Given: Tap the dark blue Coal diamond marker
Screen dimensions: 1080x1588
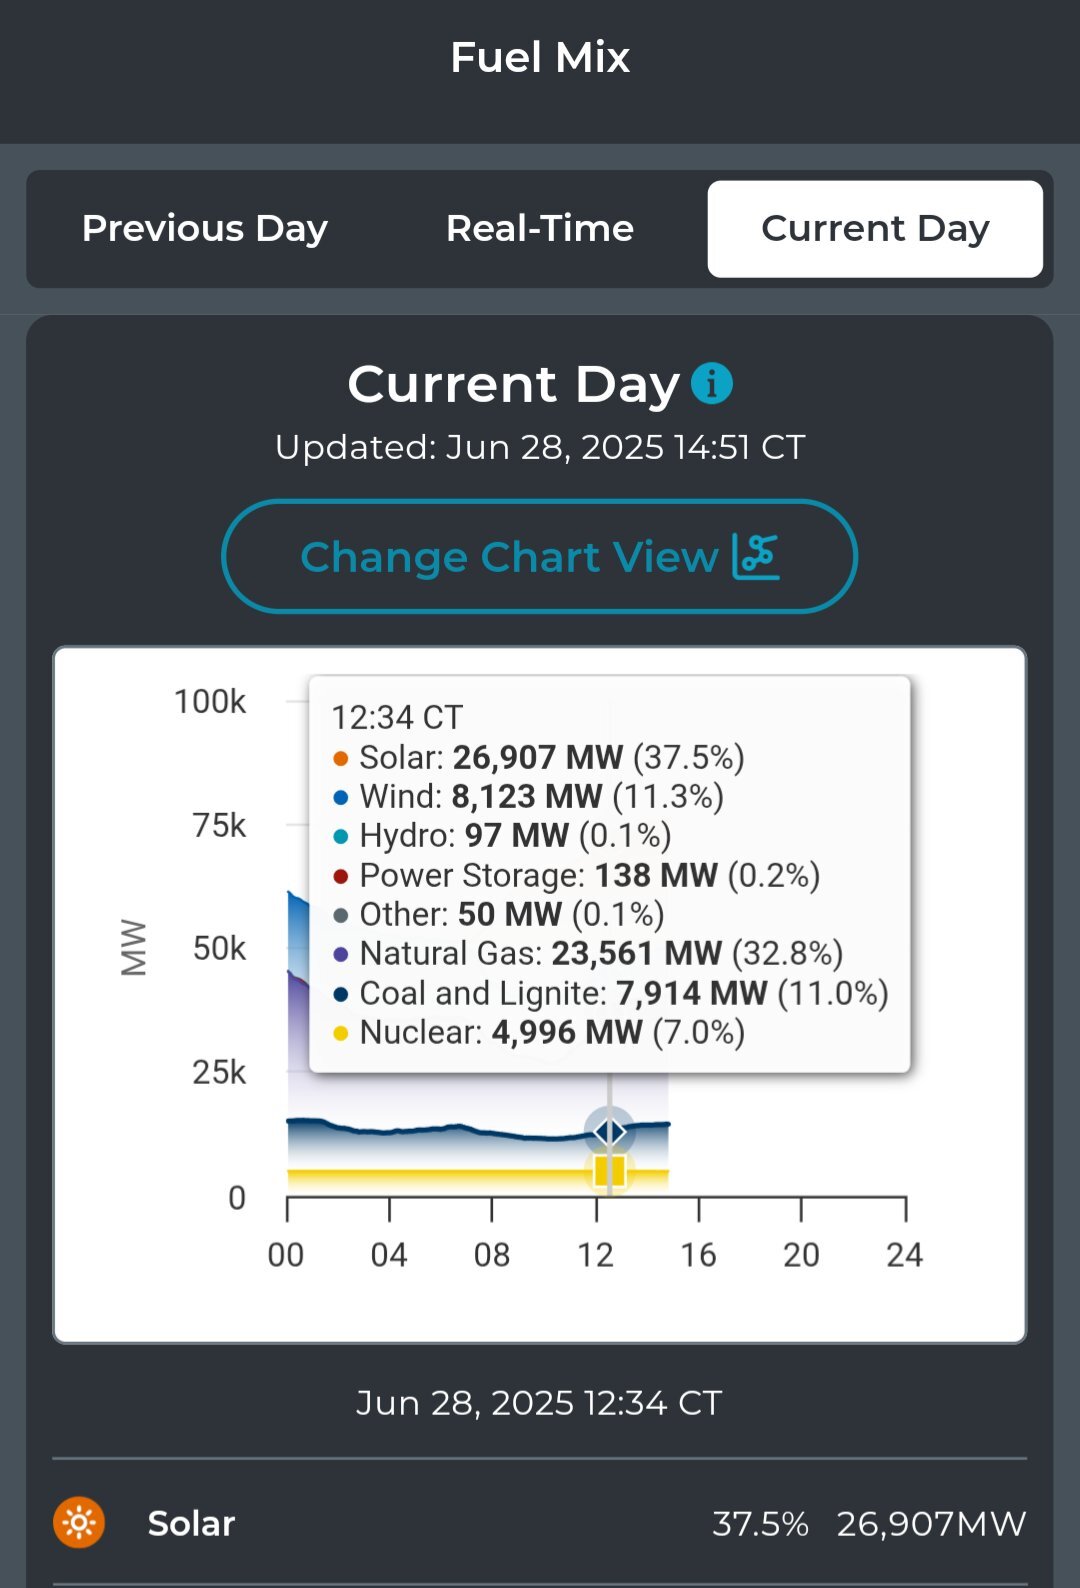Looking at the screenshot, I should coord(609,1131).
